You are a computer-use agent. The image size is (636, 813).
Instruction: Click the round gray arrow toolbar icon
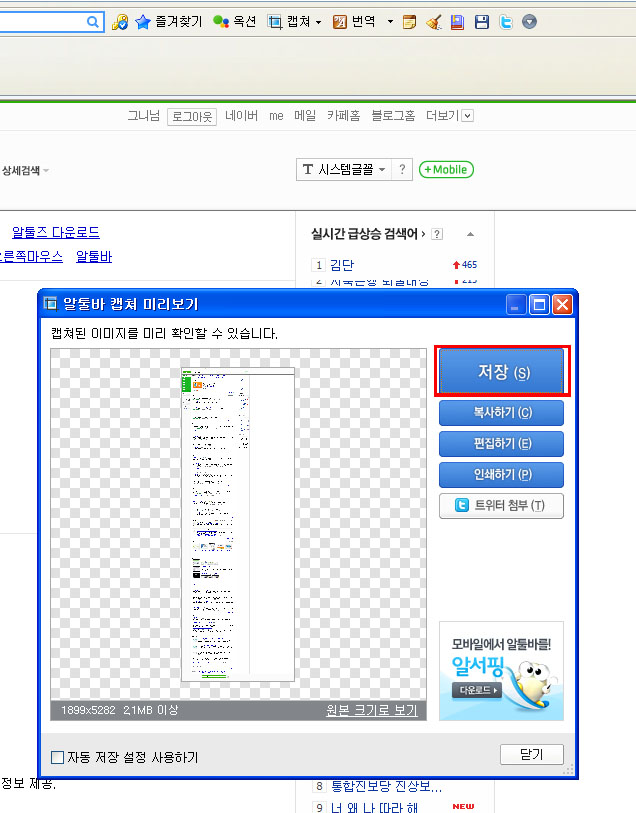pos(530,22)
